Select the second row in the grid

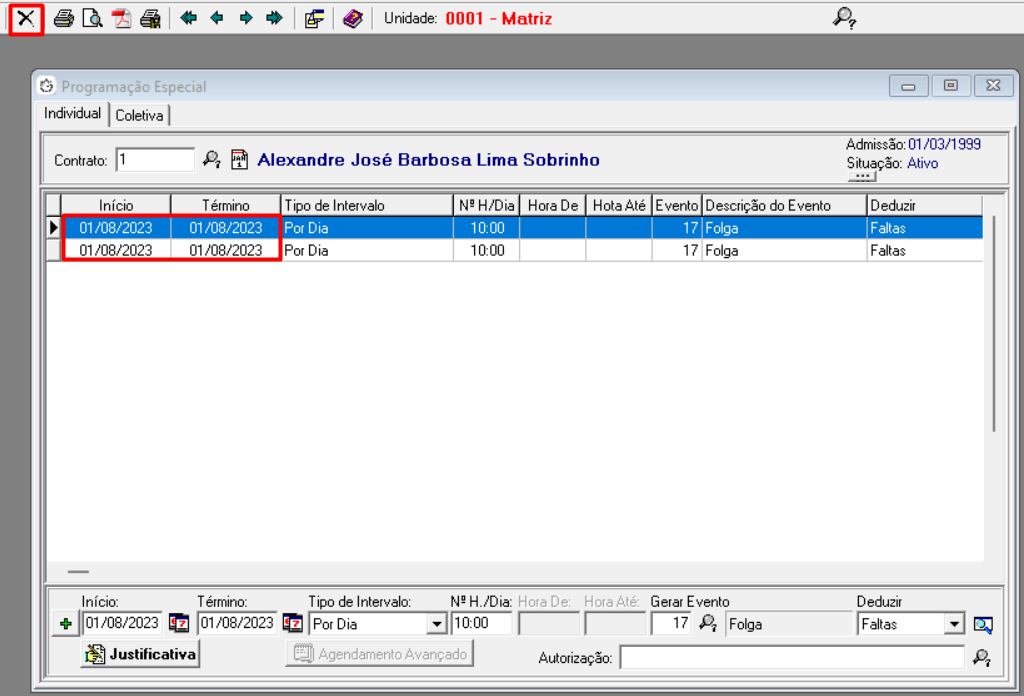tap(500, 251)
